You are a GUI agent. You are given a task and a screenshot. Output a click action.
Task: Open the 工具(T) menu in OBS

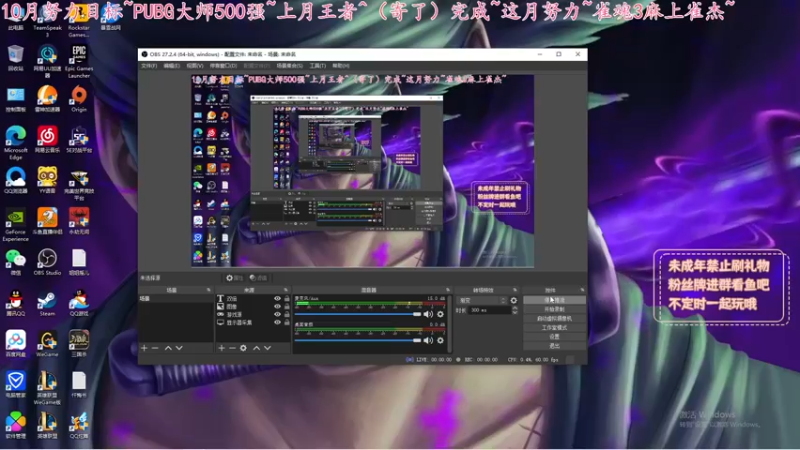click(x=317, y=66)
